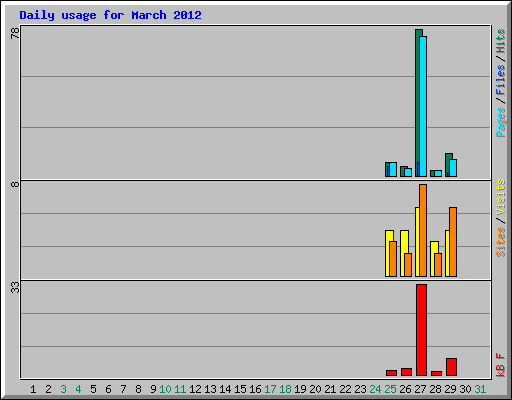The image size is (512, 400).
Task: Click day label '8' on the axis
Action: [x=138, y=389]
